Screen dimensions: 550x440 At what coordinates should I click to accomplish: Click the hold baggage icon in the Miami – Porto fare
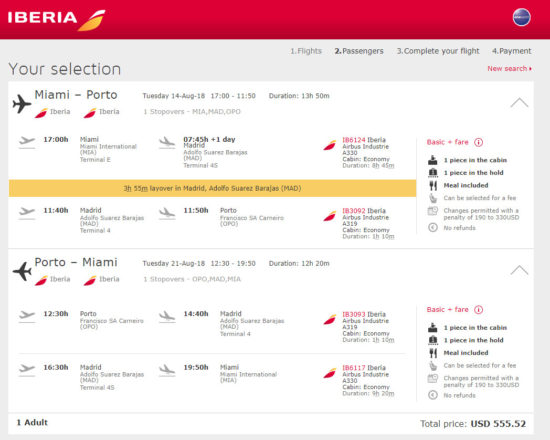coord(433,173)
